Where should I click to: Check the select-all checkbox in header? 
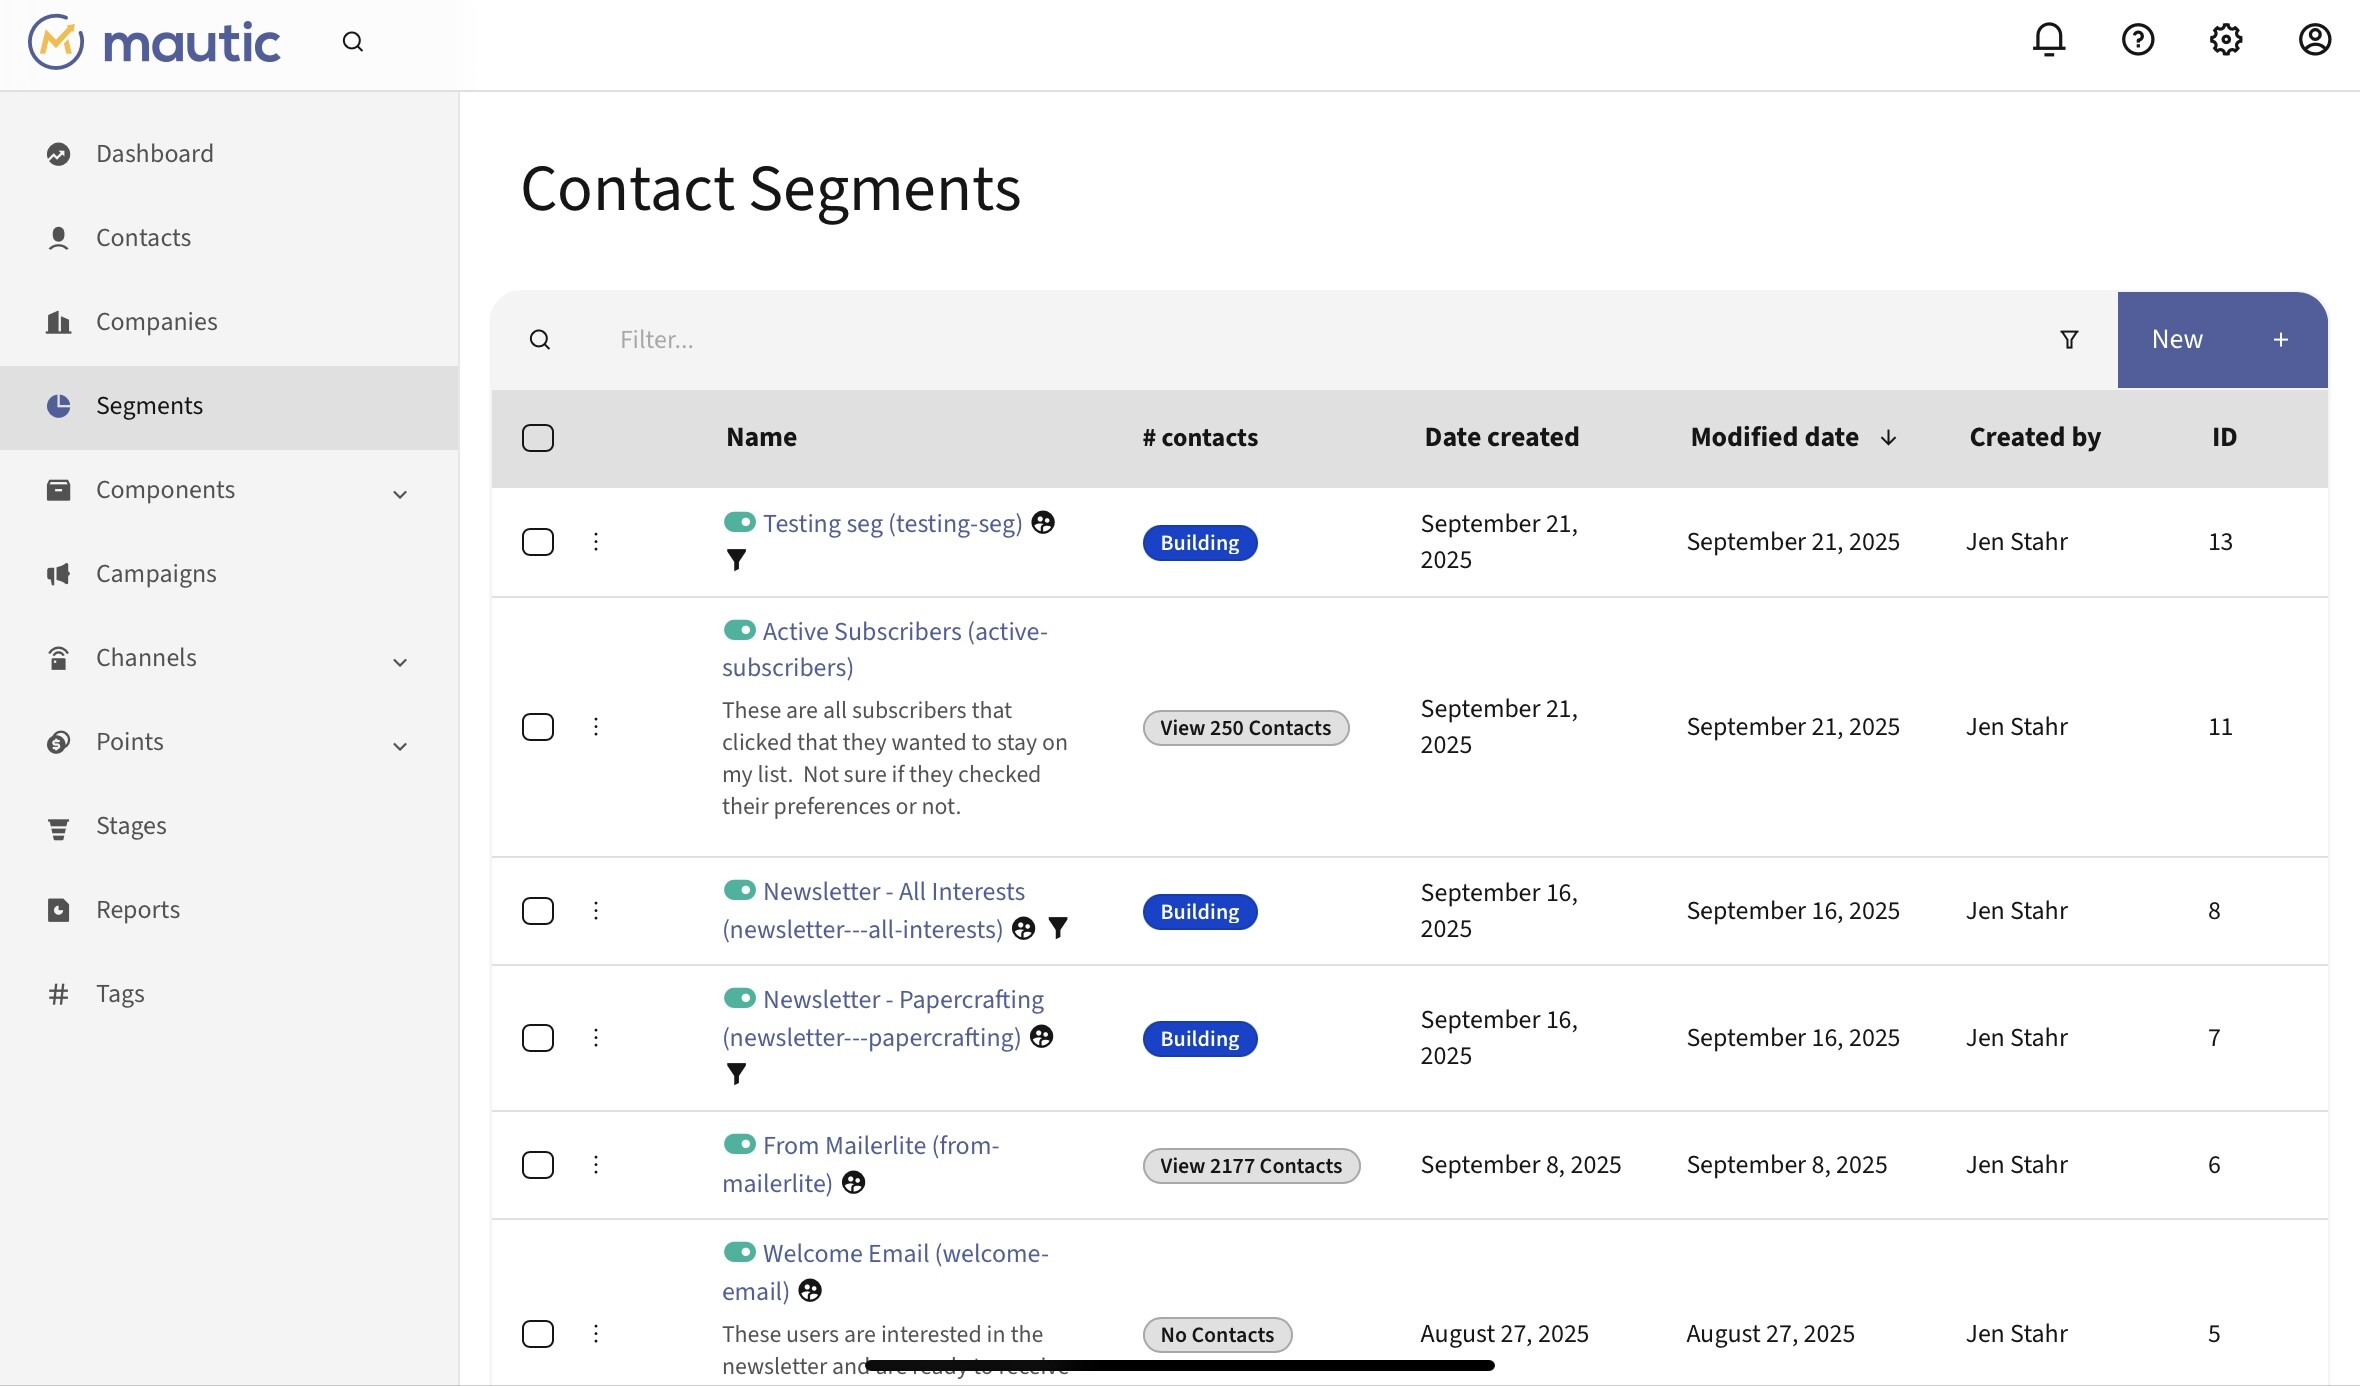pos(538,438)
